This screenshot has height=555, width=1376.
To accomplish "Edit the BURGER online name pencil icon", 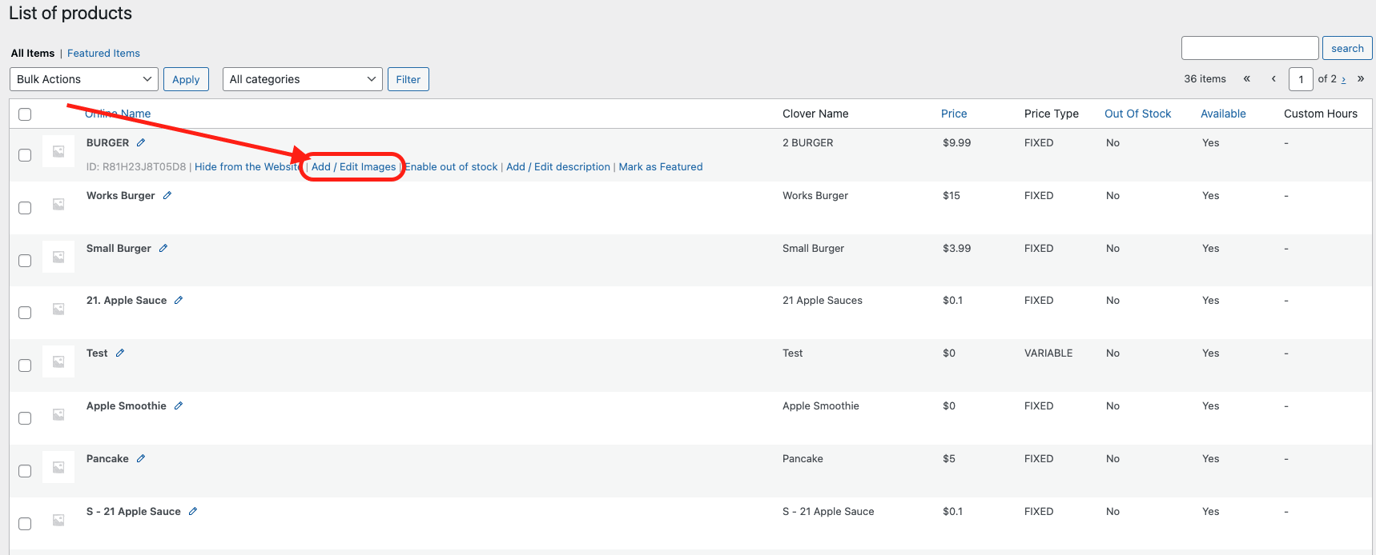I will [x=141, y=143].
